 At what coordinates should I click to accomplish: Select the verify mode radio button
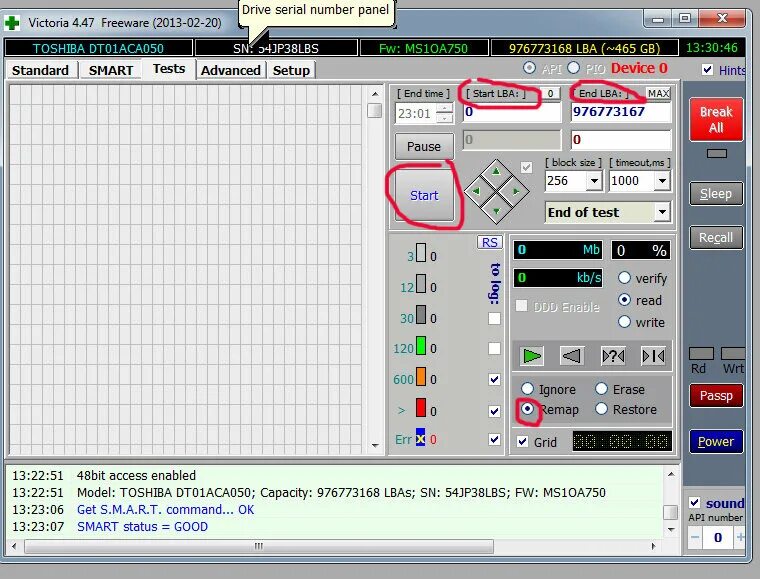624,278
